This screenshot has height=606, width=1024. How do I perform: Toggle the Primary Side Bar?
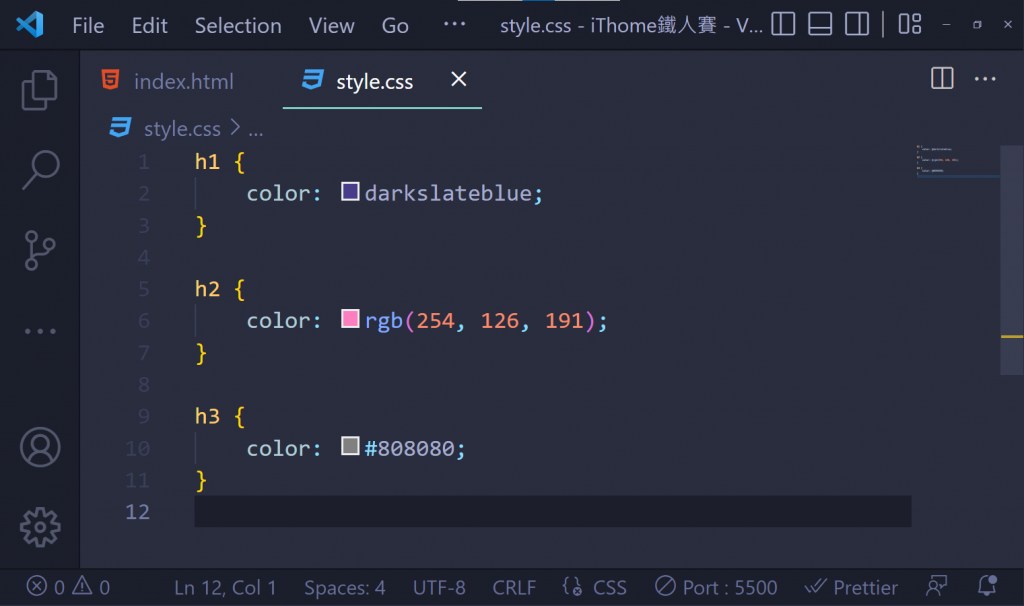click(x=783, y=25)
